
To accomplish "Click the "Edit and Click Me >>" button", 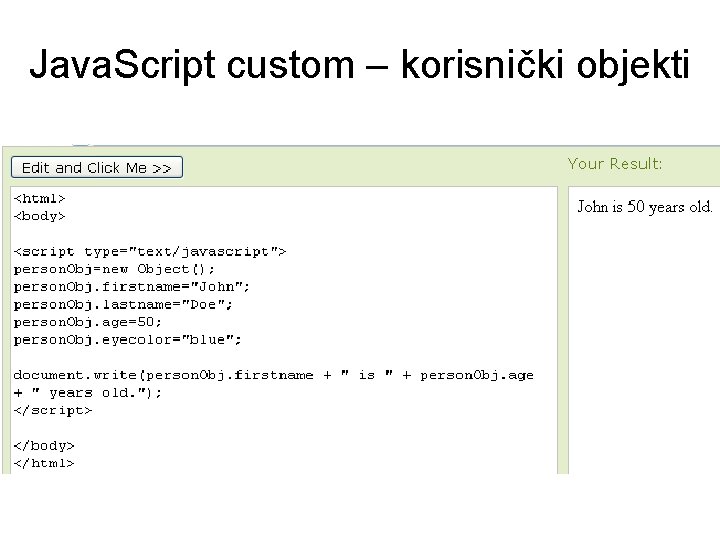I will coord(97,167).
